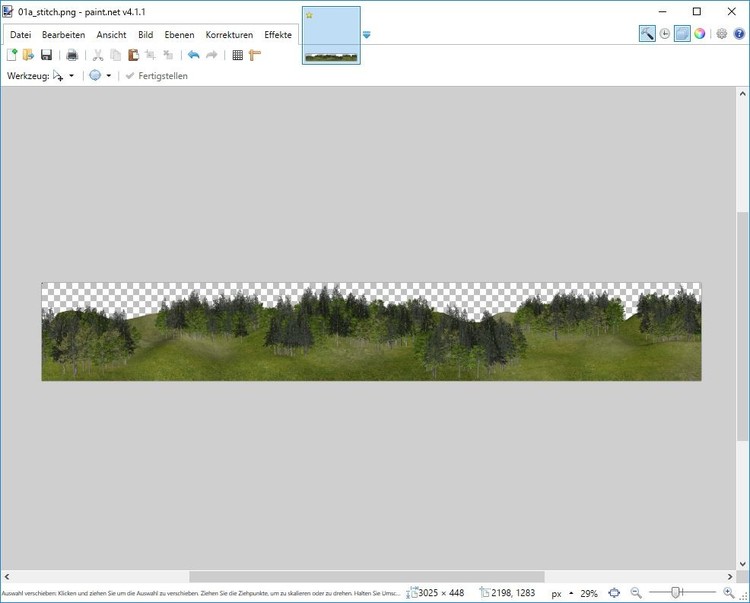Toggle the pixel grid display

237,55
